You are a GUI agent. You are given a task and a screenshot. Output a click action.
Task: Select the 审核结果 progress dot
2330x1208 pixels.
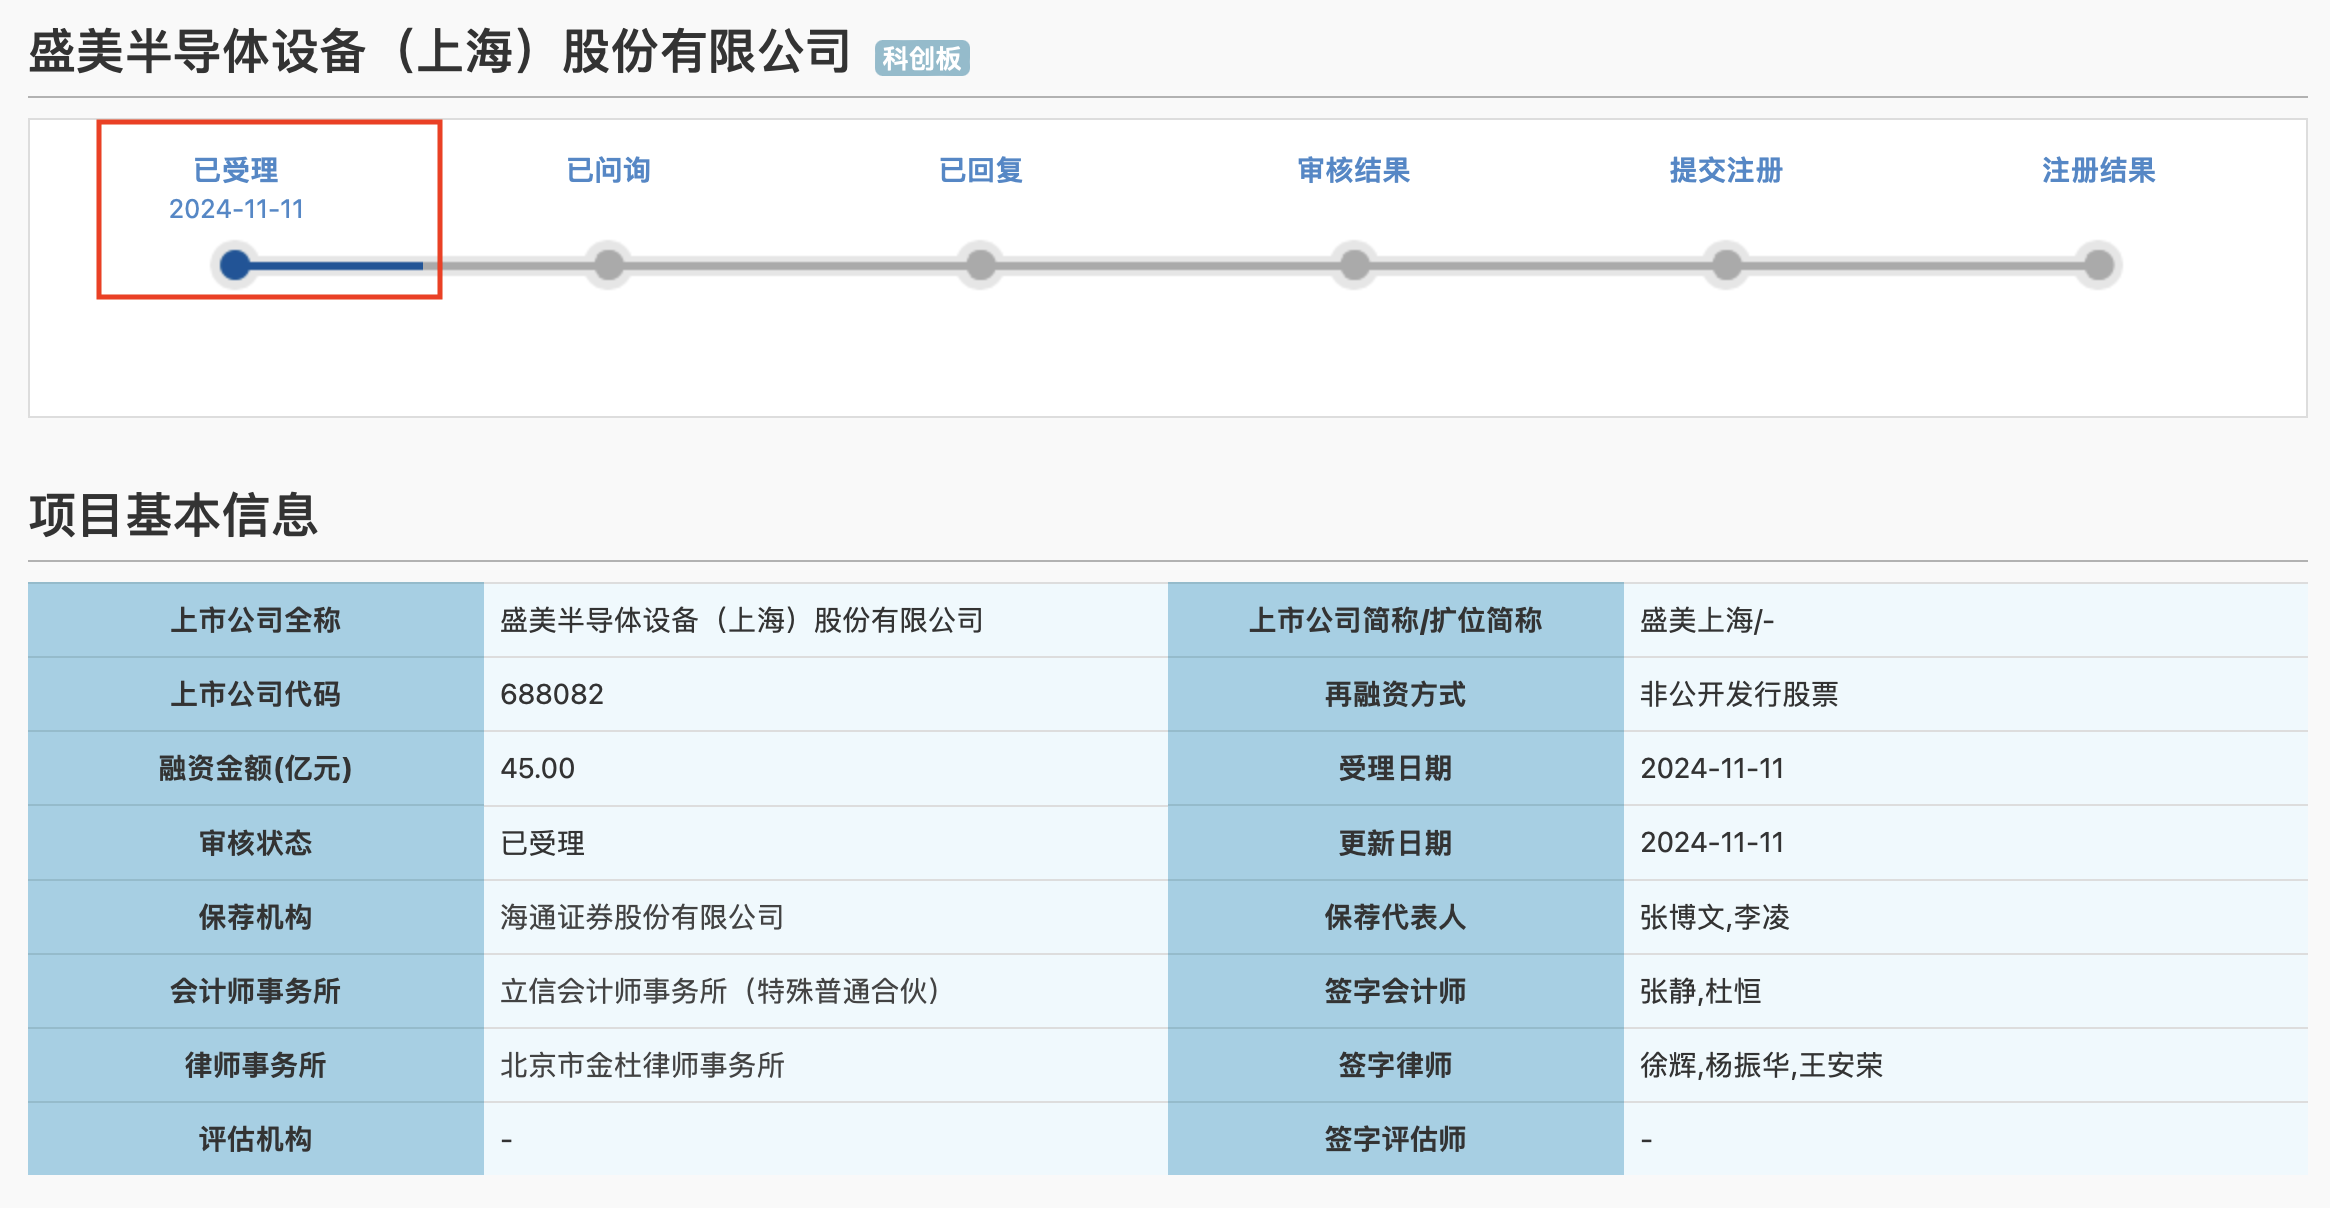click(1354, 265)
